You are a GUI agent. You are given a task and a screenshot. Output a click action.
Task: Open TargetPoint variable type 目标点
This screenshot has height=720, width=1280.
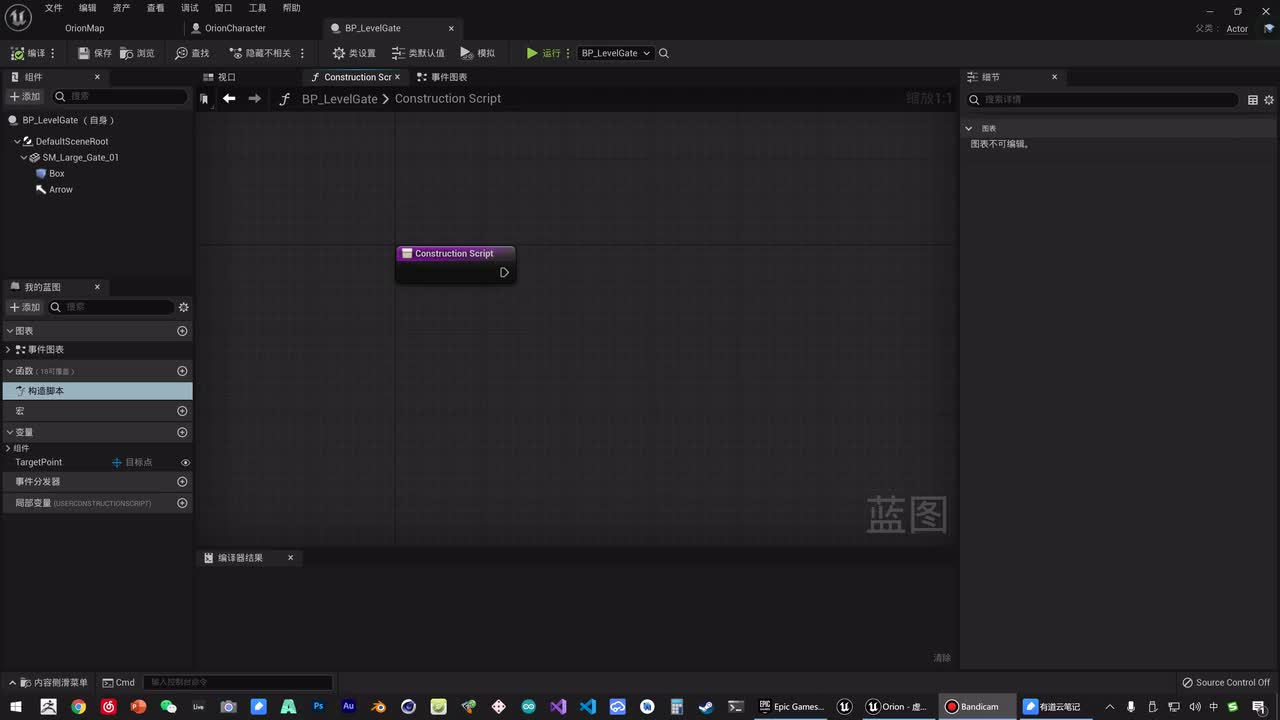pos(132,462)
